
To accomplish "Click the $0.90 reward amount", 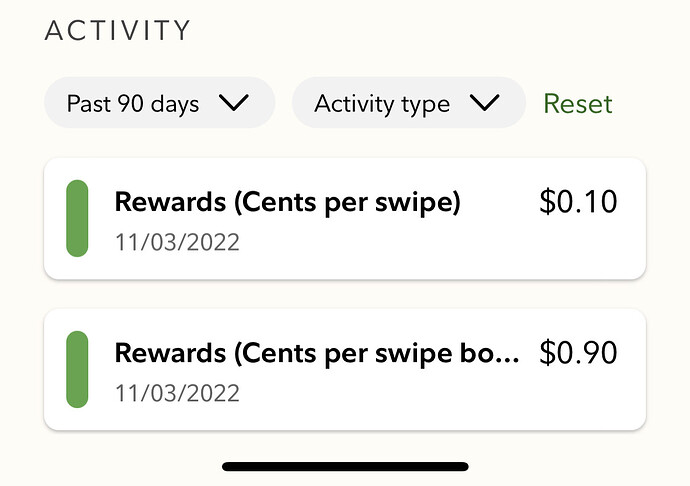I will pyautogui.click(x=578, y=352).
